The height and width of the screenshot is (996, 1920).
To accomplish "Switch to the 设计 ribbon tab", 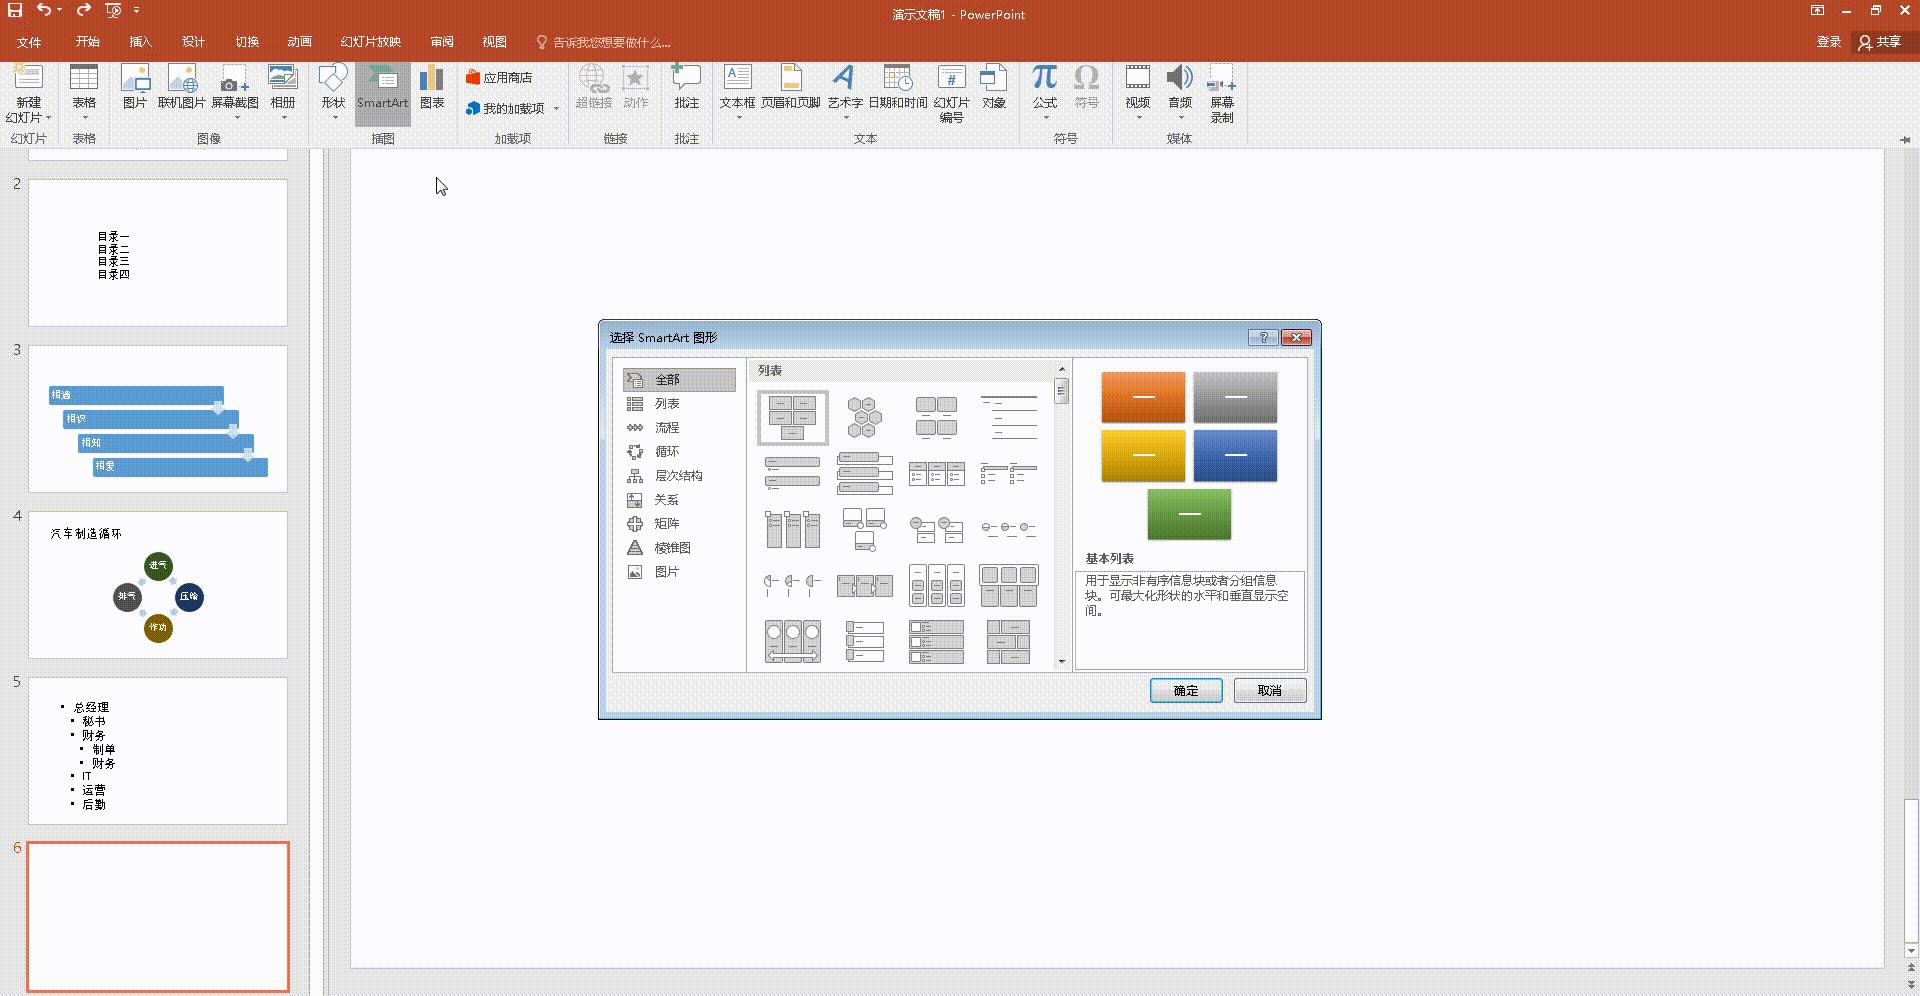I will click(x=193, y=42).
